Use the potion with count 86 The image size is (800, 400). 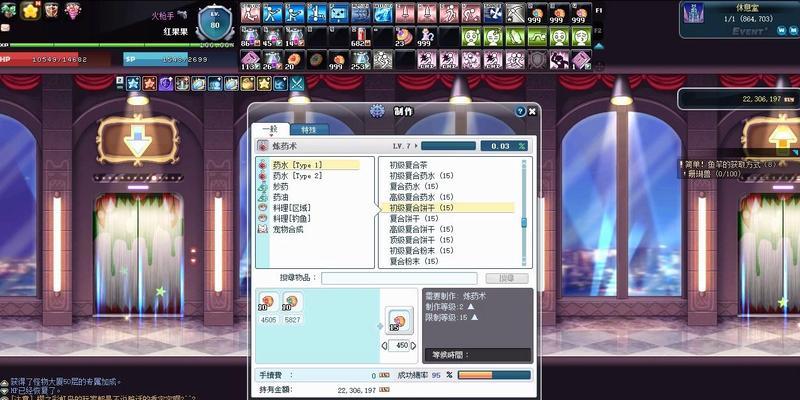pyautogui.click(x=250, y=37)
